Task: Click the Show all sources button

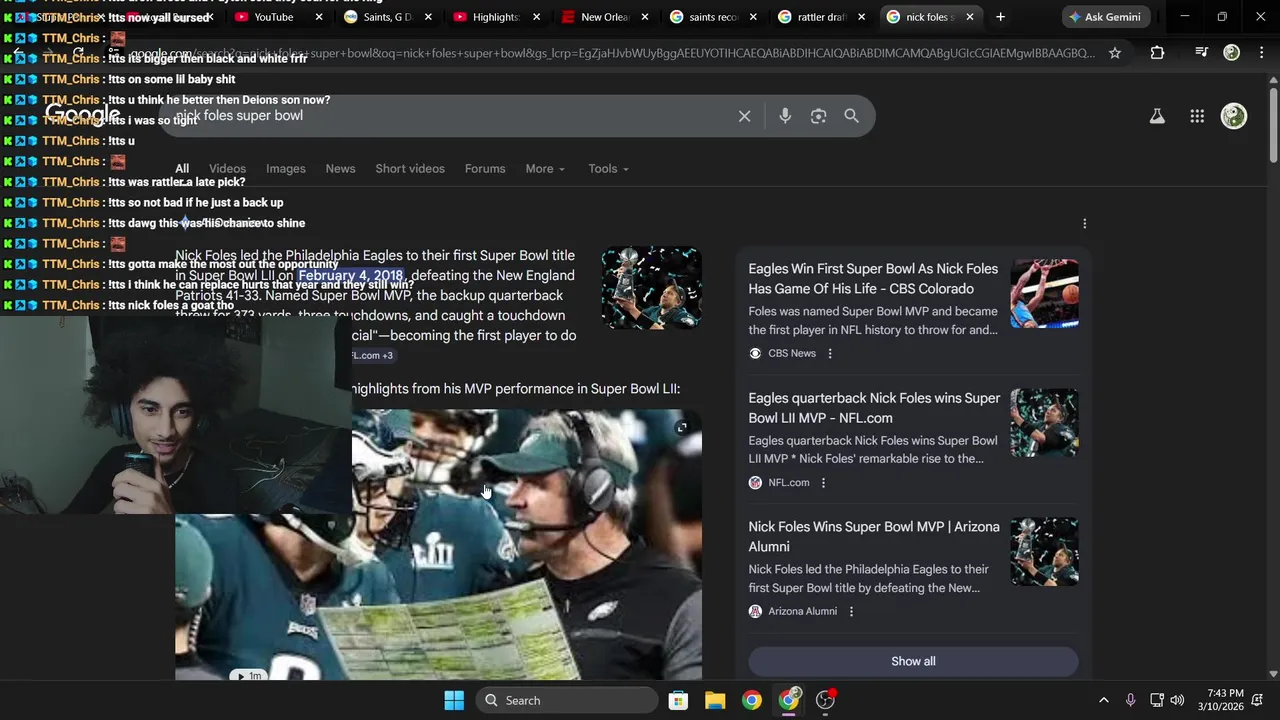Action: click(x=913, y=661)
